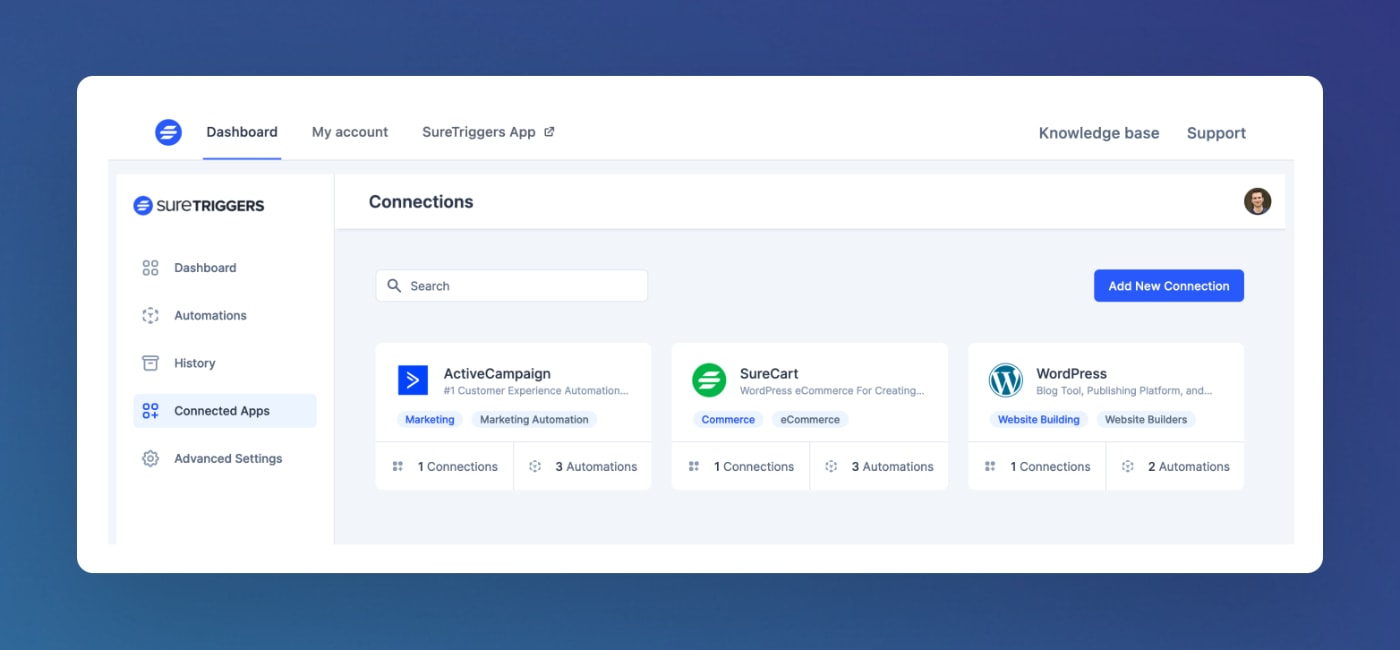Screen dimensions: 1400x650
Task: Click the Automations icon in sidebar
Action: coord(150,315)
